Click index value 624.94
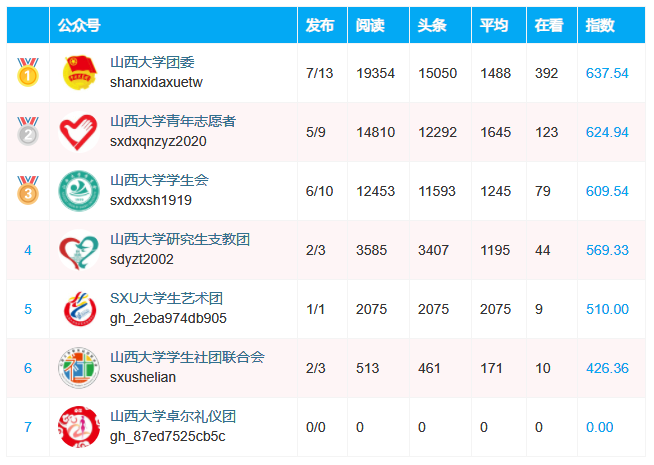The height and width of the screenshot is (465, 654). tap(607, 132)
